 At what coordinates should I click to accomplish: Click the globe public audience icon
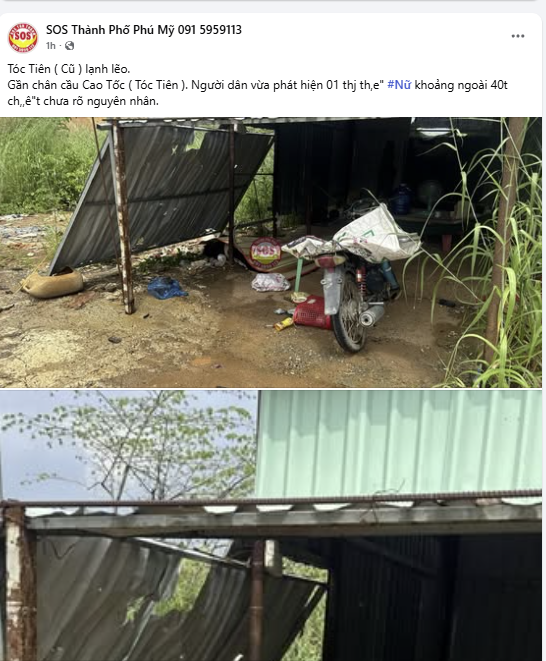click(x=70, y=46)
